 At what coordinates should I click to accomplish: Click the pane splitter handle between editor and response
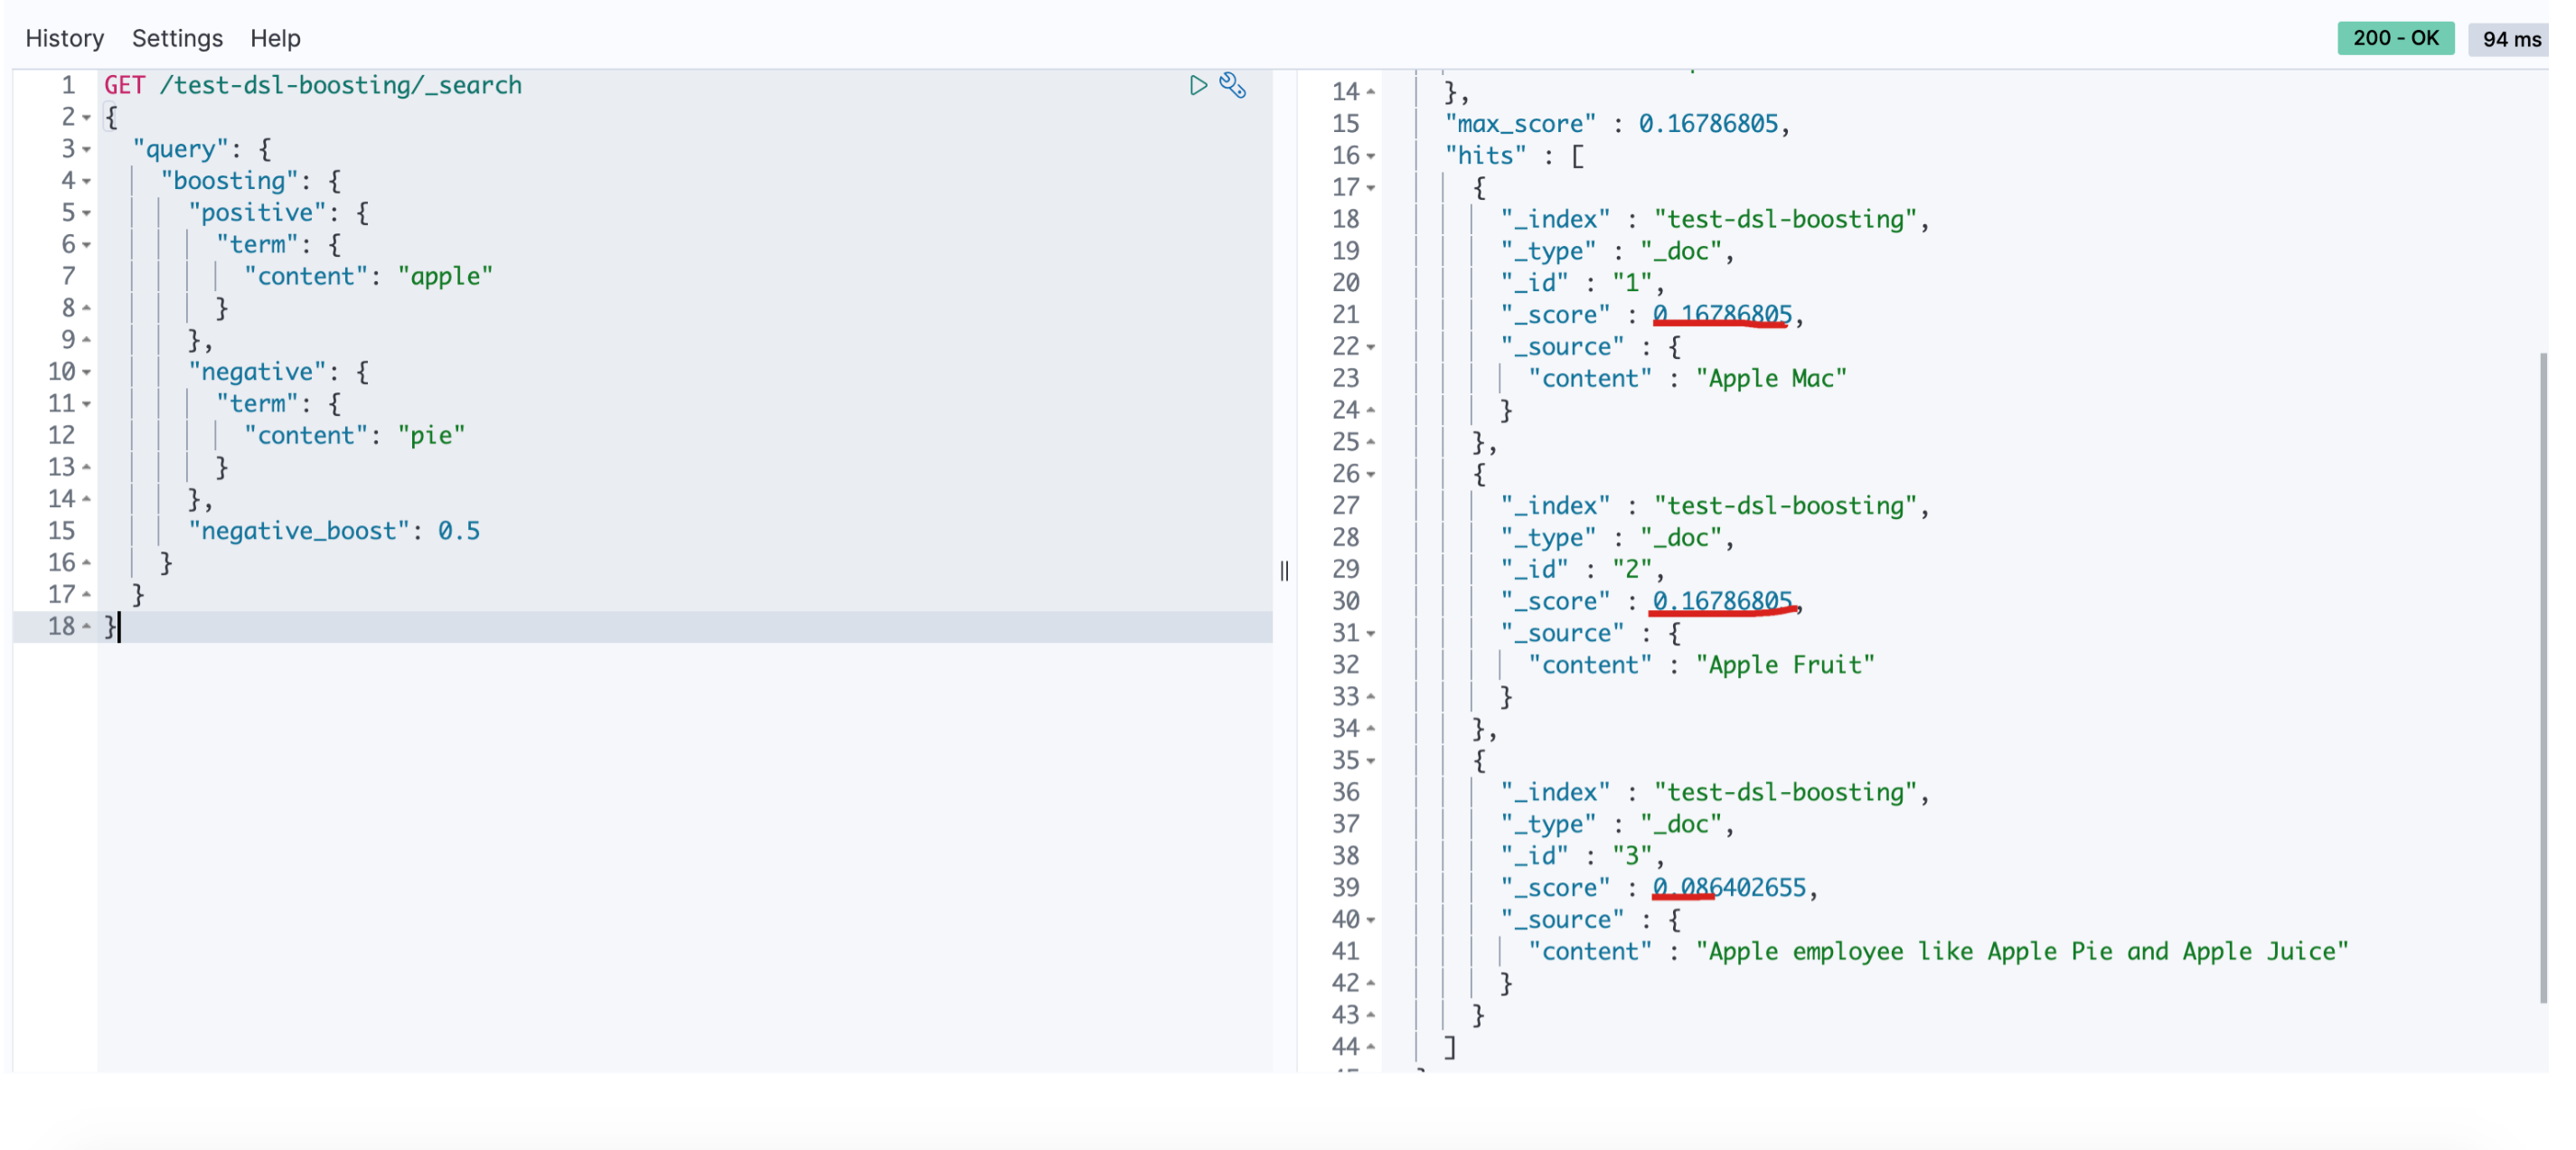[x=1284, y=571]
